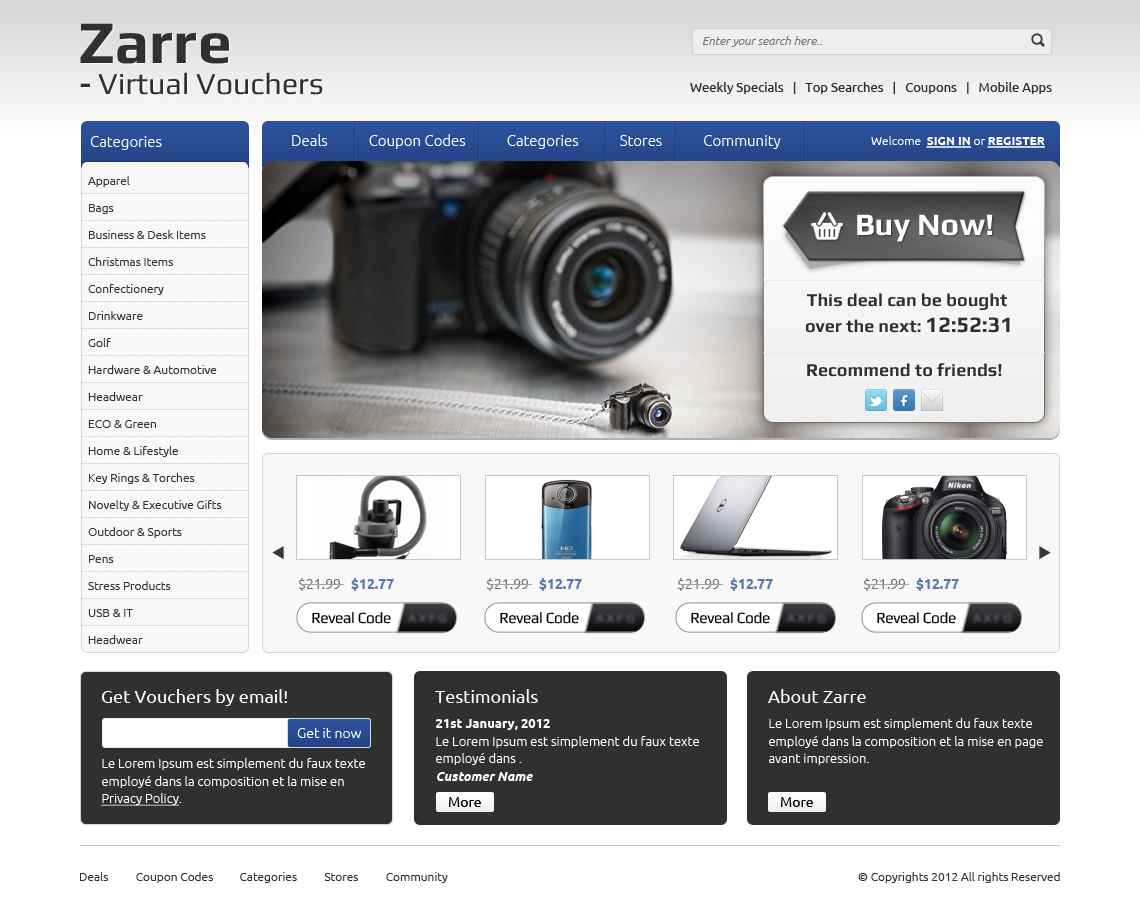Select ECO & Green category

pyautogui.click(x=164, y=424)
